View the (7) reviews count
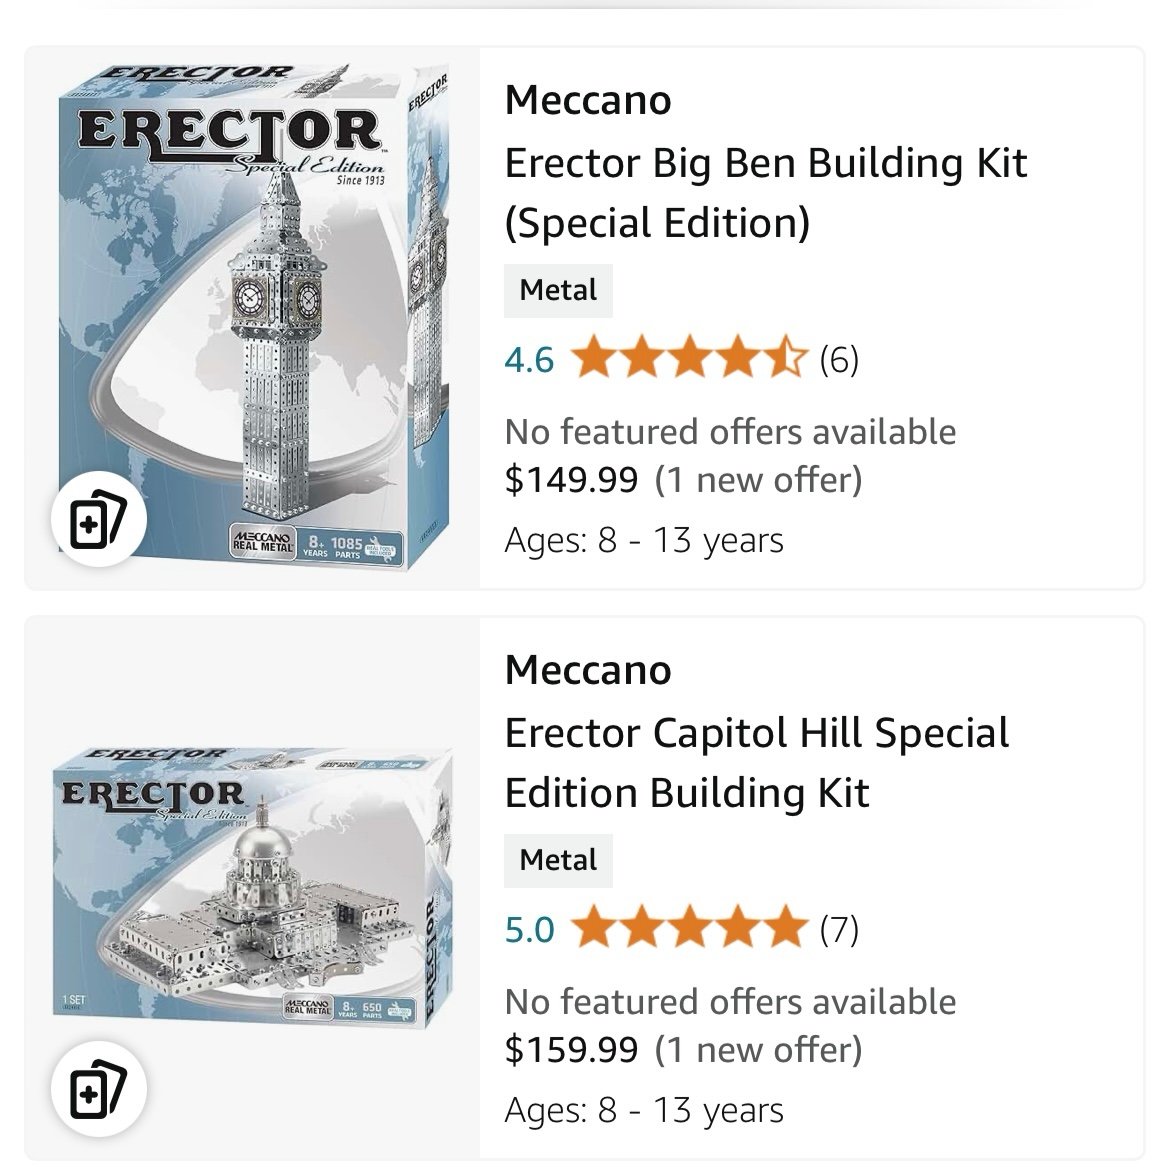Screen dimensions: 1170x1170 coord(839,930)
